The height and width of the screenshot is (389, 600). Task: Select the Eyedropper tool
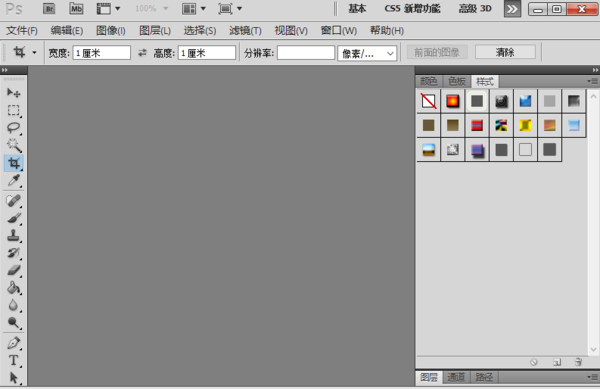point(14,180)
